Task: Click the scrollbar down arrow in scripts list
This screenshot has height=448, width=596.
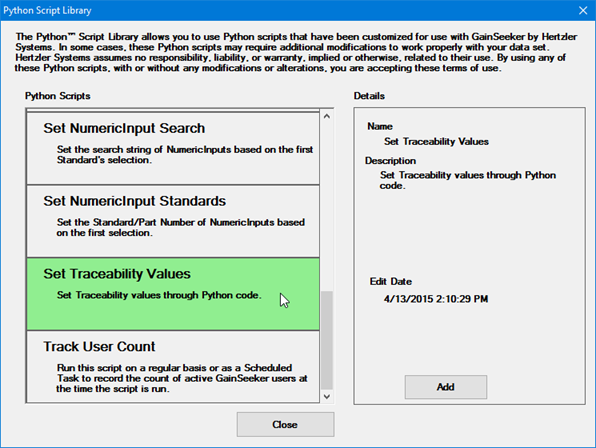Action: (x=327, y=397)
